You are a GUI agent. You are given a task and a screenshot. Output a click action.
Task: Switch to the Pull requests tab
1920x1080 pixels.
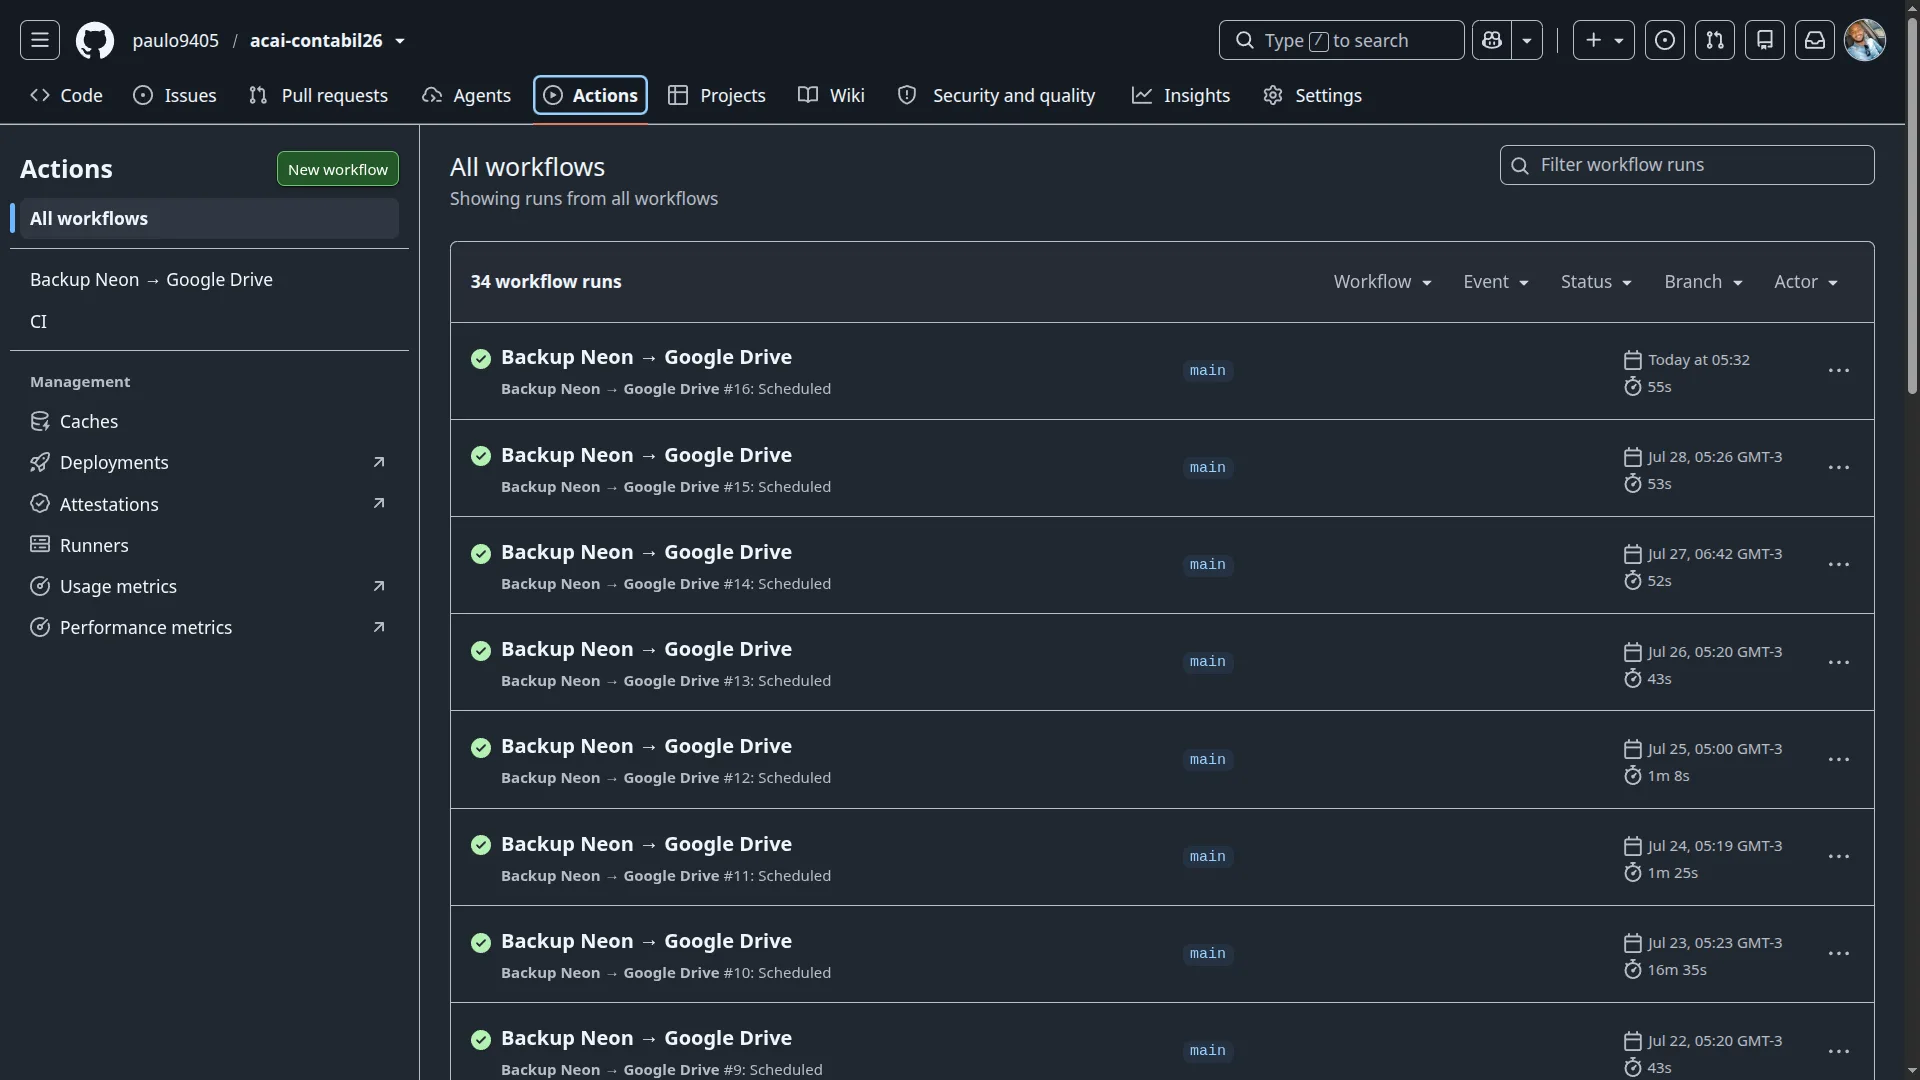(x=318, y=95)
